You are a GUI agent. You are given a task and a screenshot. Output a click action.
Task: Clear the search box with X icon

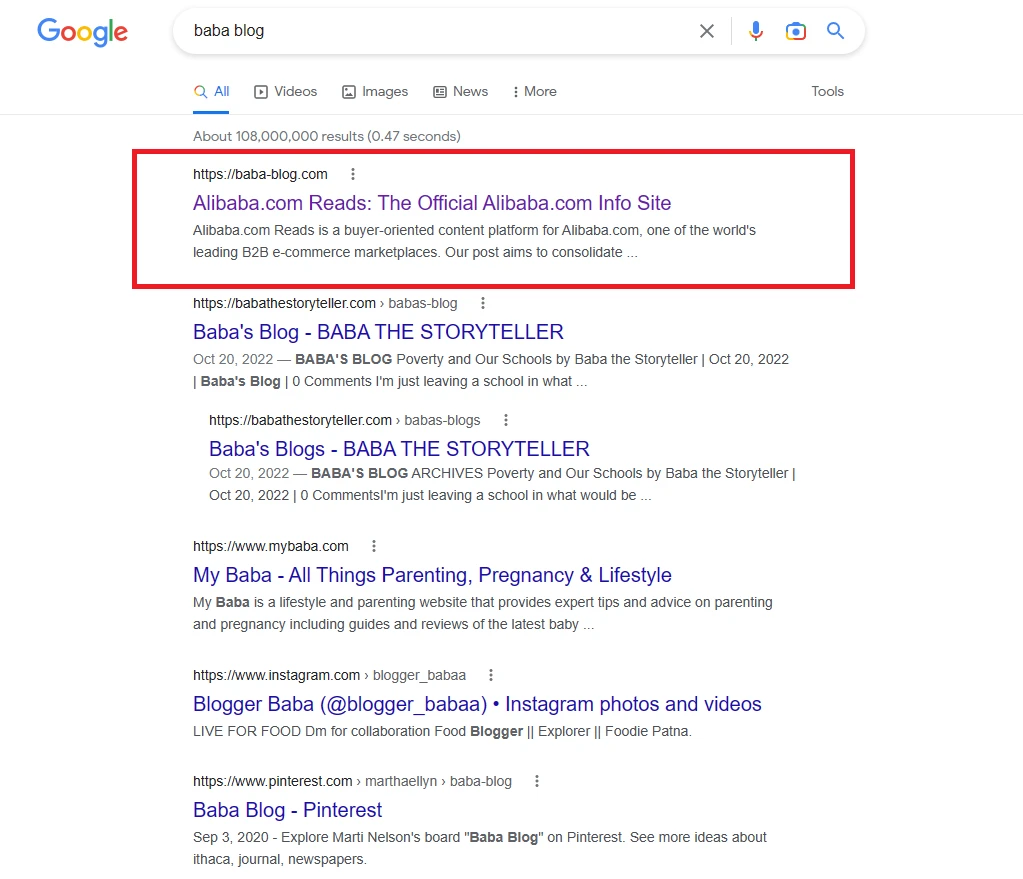[707, 31]
